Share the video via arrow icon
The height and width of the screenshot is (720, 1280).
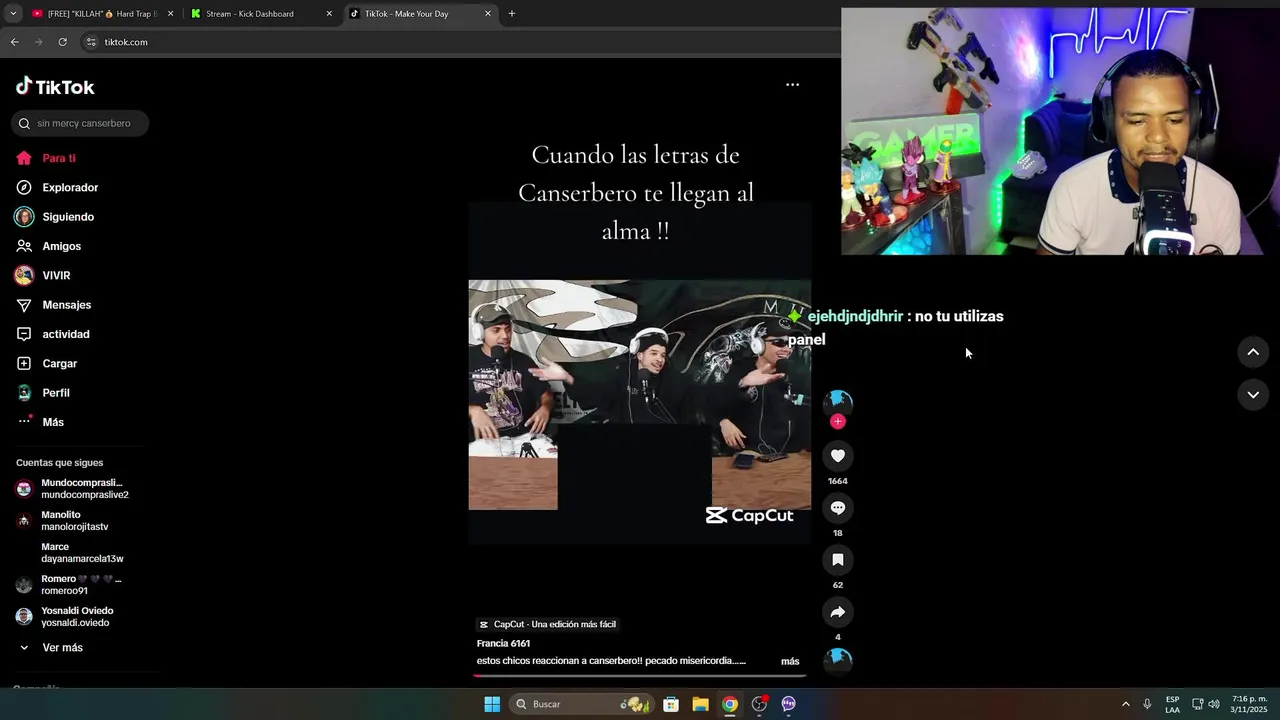[x=838, y=612]
